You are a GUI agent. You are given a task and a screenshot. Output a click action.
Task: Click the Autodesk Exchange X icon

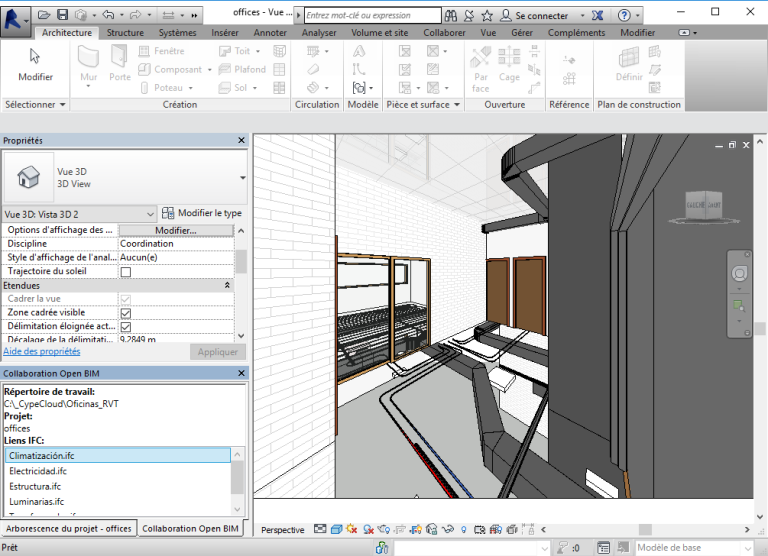coord(597,16)
